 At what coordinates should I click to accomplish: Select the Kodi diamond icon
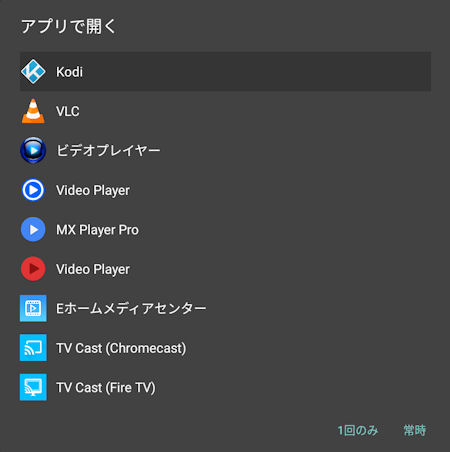pos(33,71)
